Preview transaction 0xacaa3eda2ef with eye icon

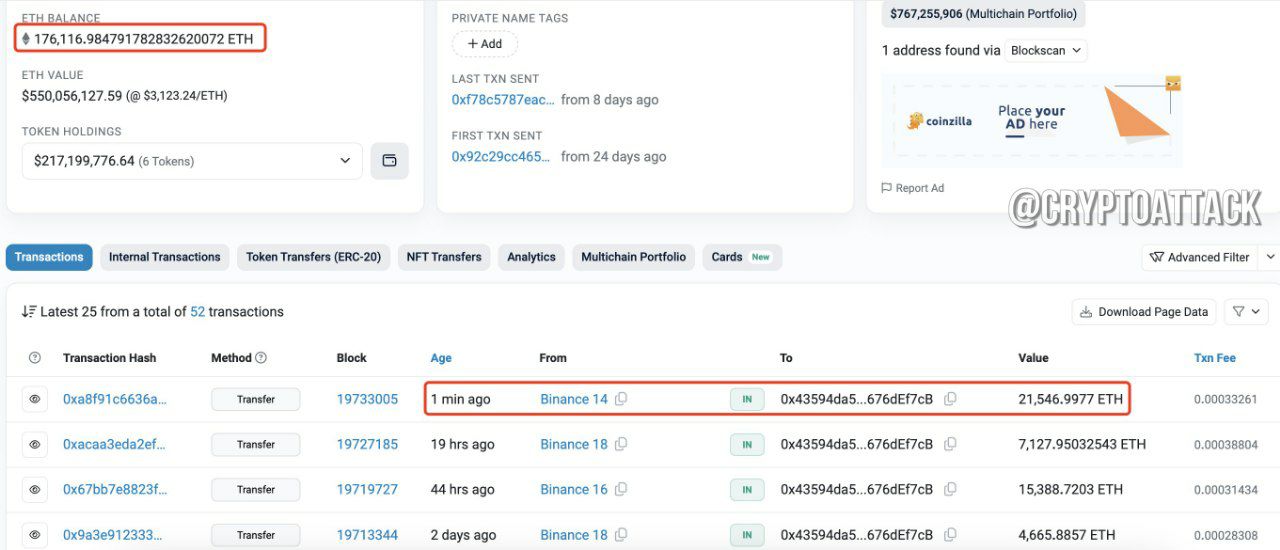[x=35, y=444]
